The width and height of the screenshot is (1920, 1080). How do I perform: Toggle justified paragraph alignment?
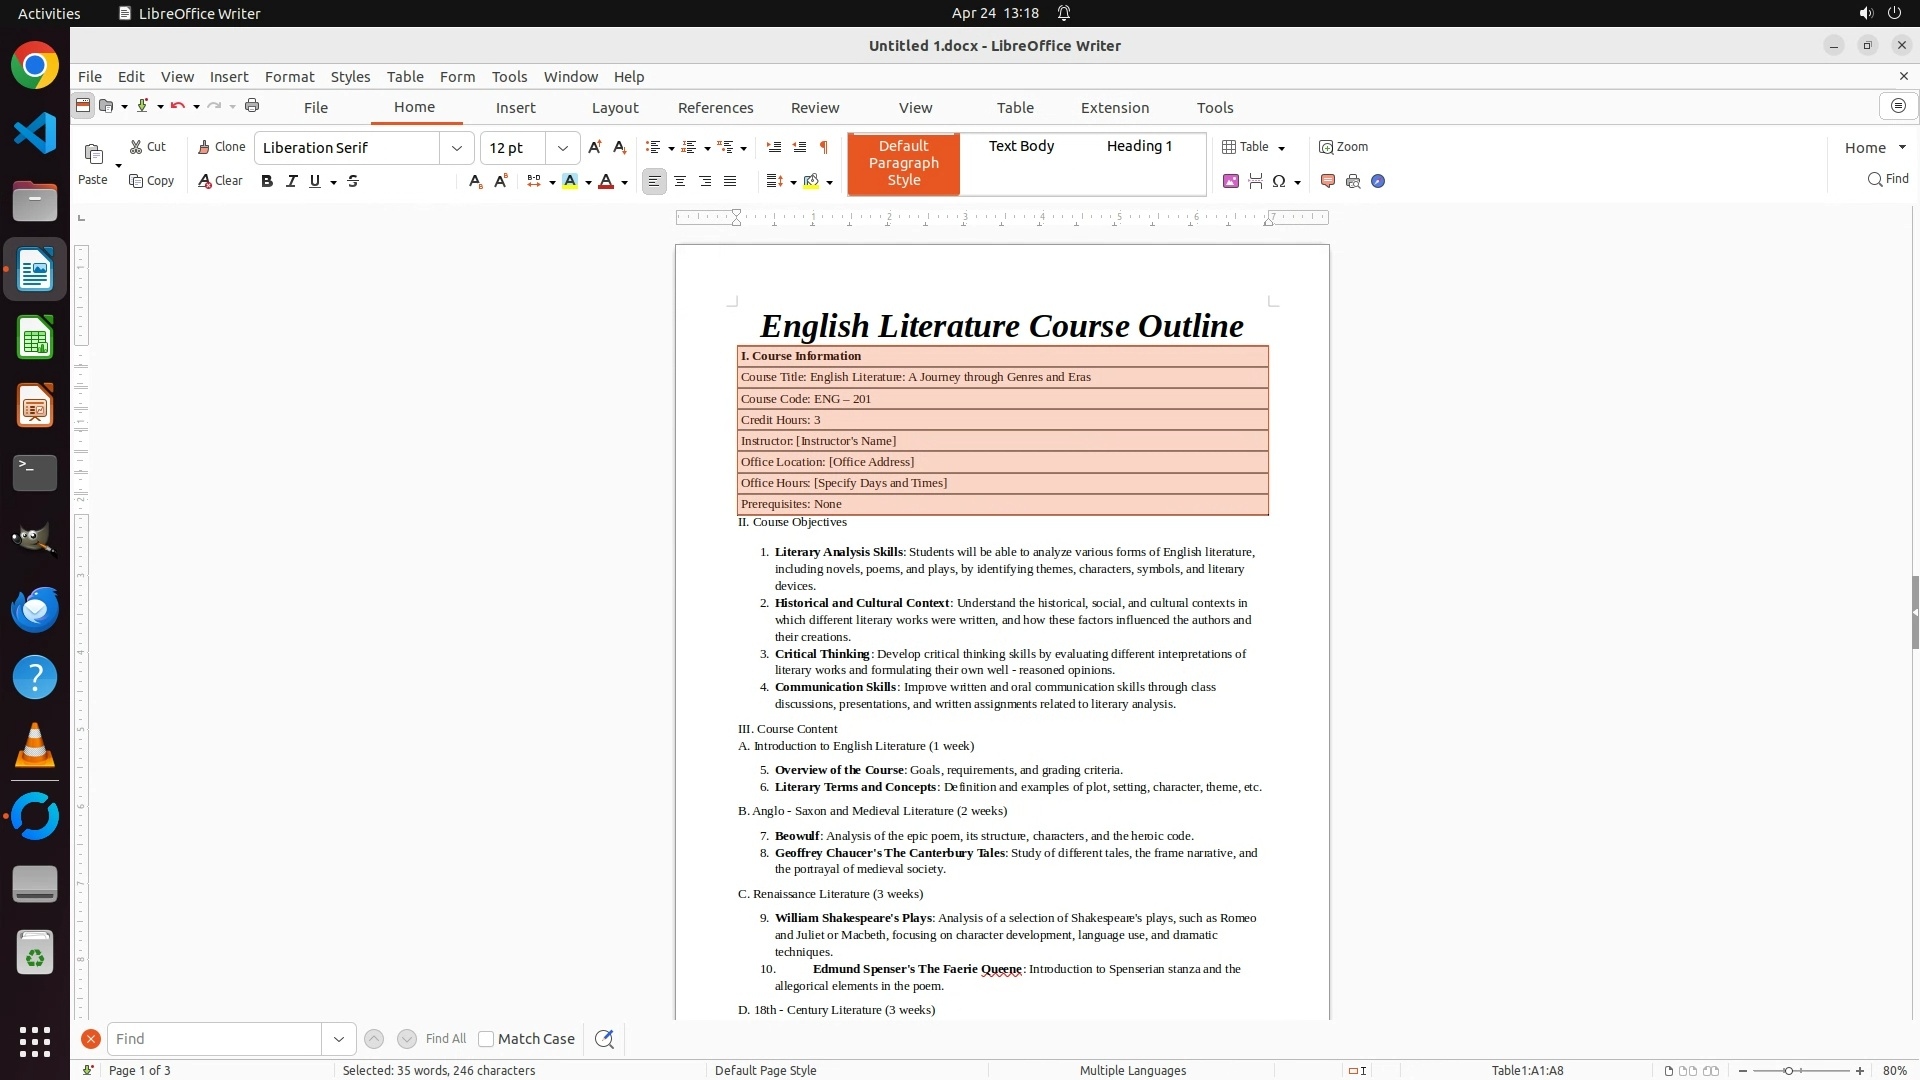coord(730,181)
